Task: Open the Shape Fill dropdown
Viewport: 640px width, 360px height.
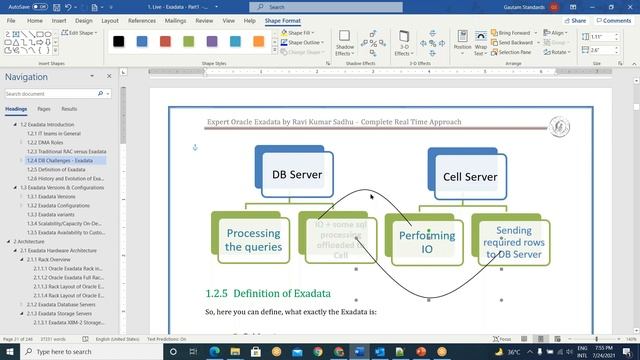Action: tap(298, 33)
